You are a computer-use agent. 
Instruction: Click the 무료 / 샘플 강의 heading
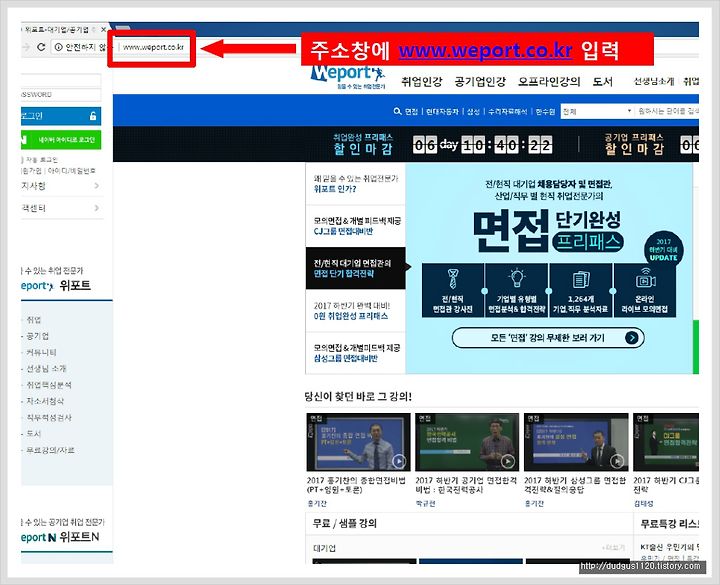[x=345, y=523]
